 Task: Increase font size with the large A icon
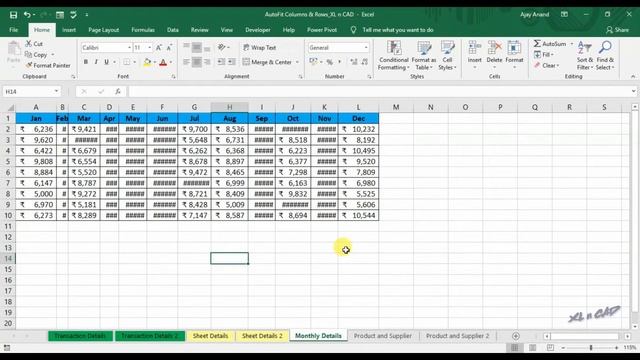[x=159, y=48]
